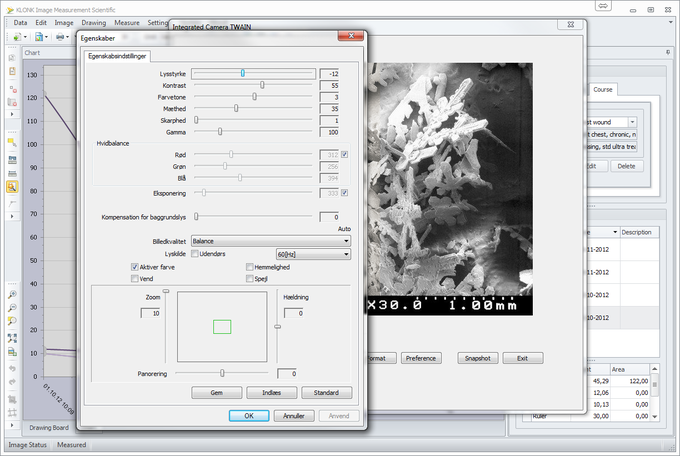
Task: Click the pin icon on right panel
Action: point(668,52)
